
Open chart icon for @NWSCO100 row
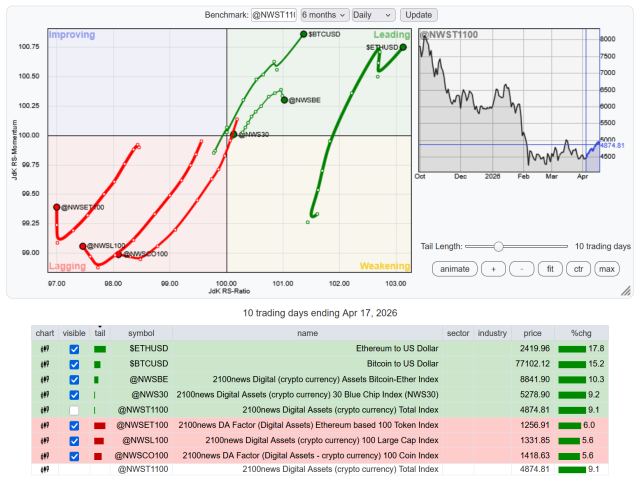(45, 455)
